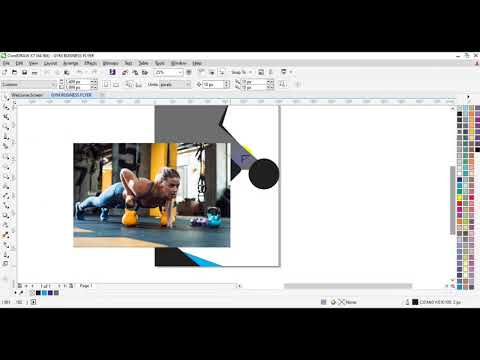480x360 pixels.
Task: Pick the black document palette swatch
Action: pyautogui.click(x=38, y=293)
